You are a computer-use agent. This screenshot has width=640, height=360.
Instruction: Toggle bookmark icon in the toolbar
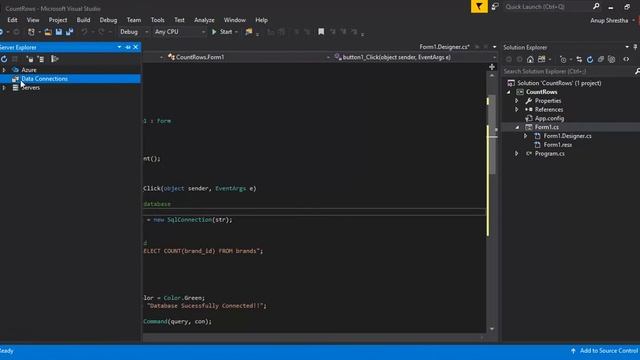(x=321, y=32)
